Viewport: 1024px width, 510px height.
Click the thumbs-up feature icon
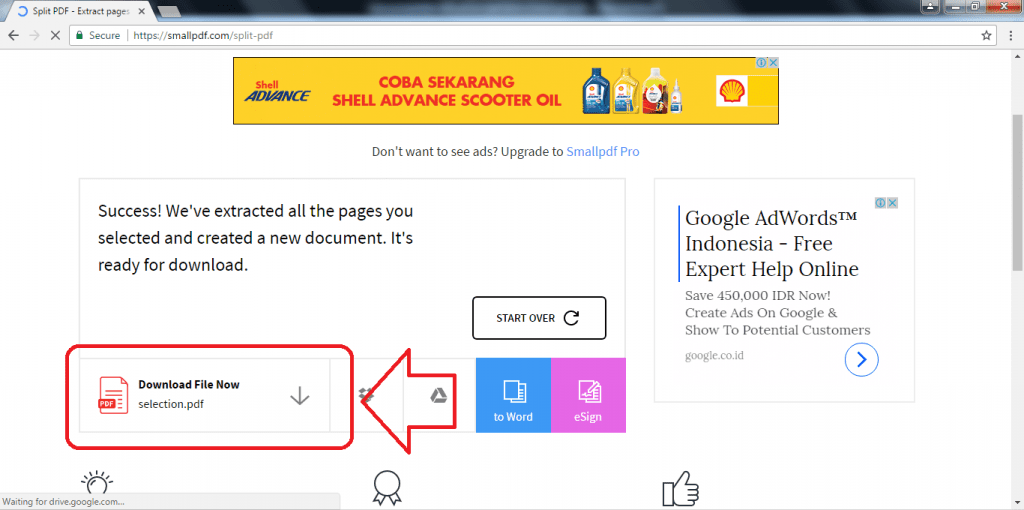coord(680,488)
